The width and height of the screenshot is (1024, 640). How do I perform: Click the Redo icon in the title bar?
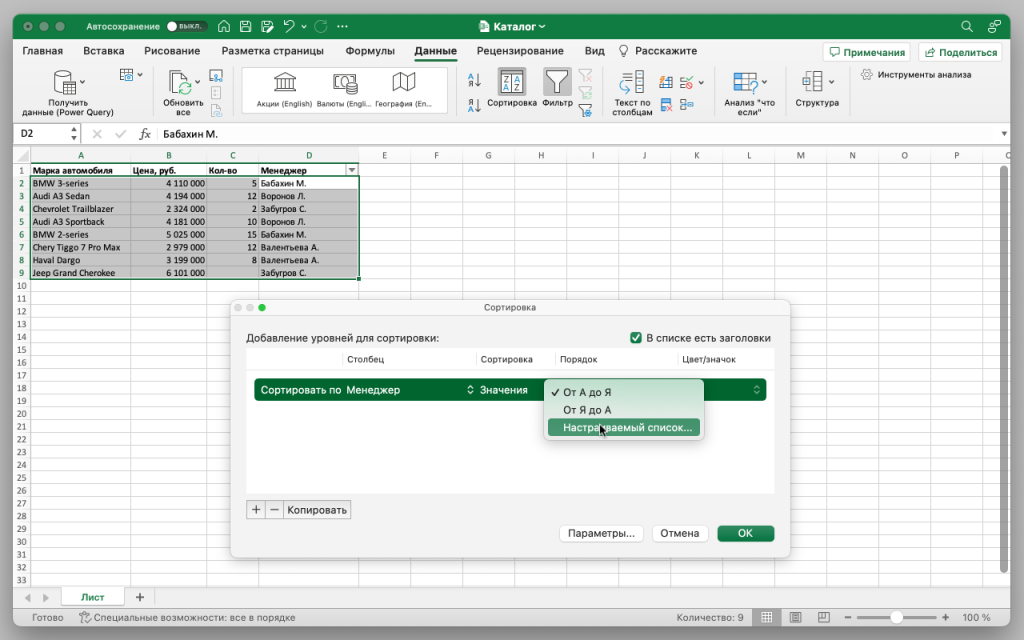tap(321, 26)
